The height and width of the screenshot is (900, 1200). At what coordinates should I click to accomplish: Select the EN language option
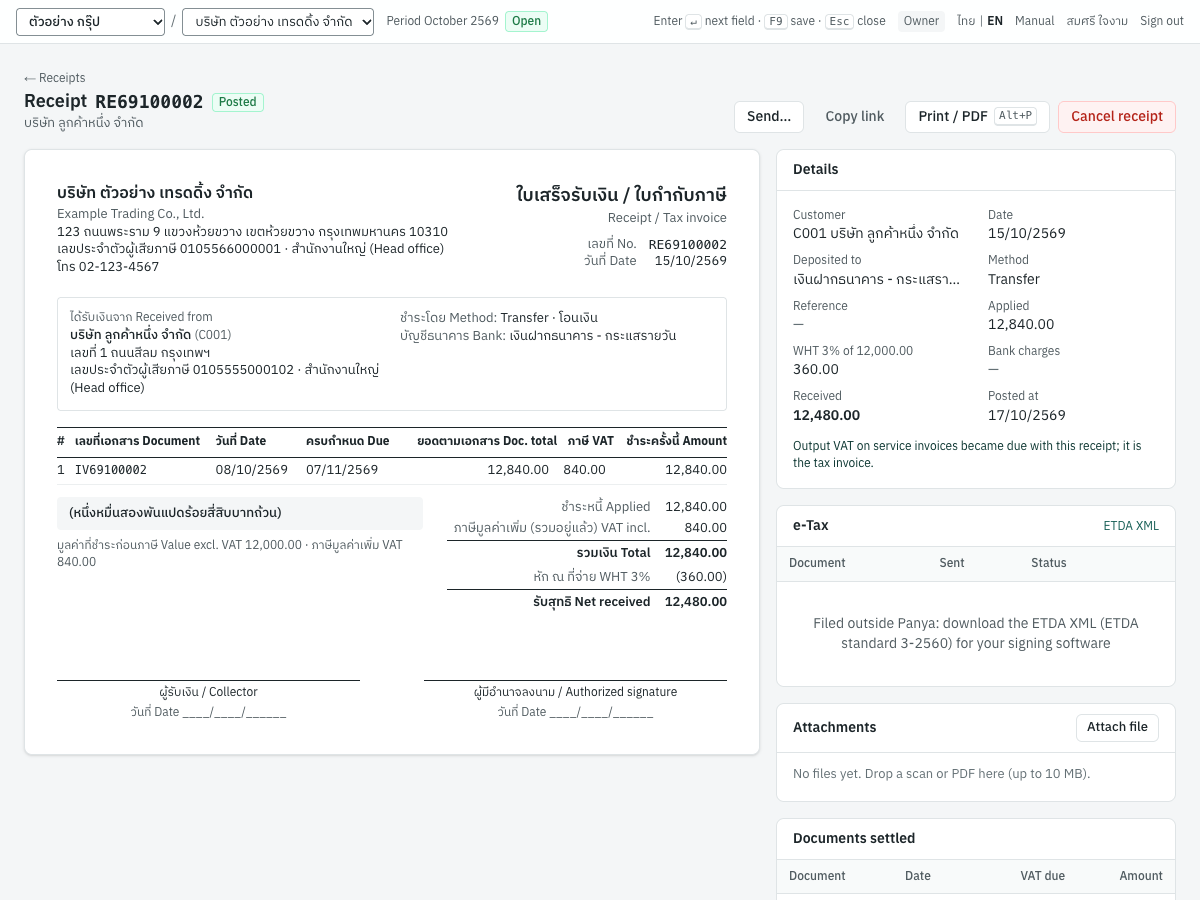[995, 21]
